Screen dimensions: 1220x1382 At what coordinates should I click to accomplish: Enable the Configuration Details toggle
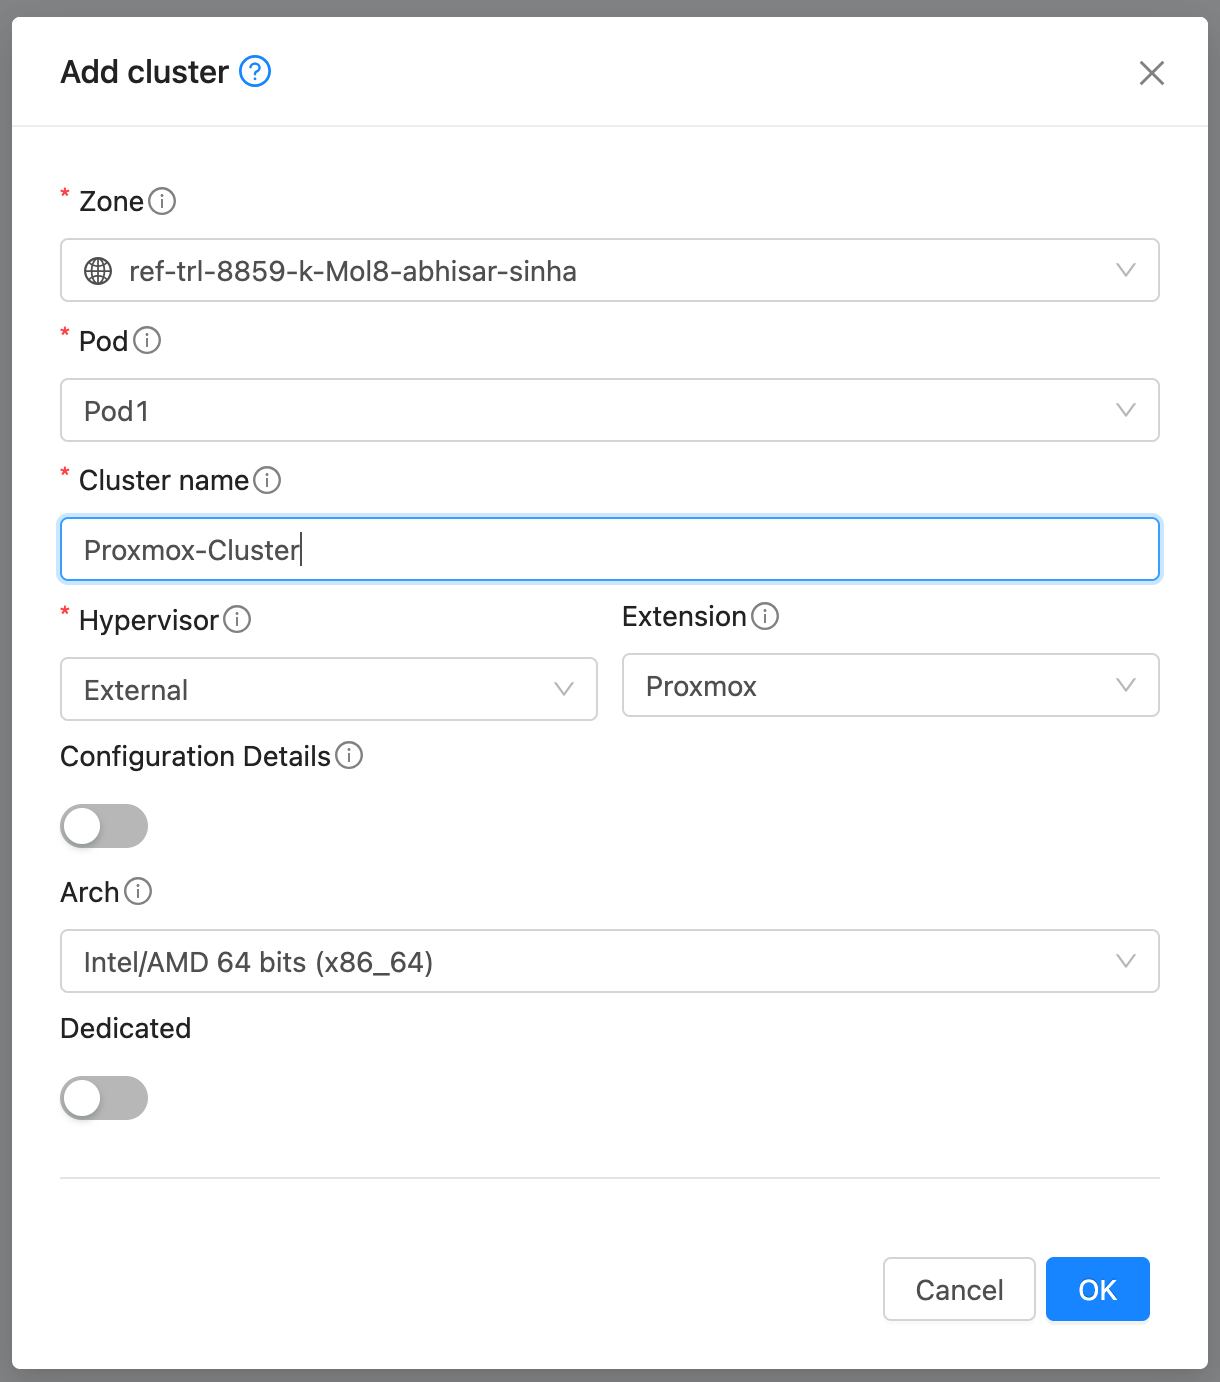(x=104, y=826)
